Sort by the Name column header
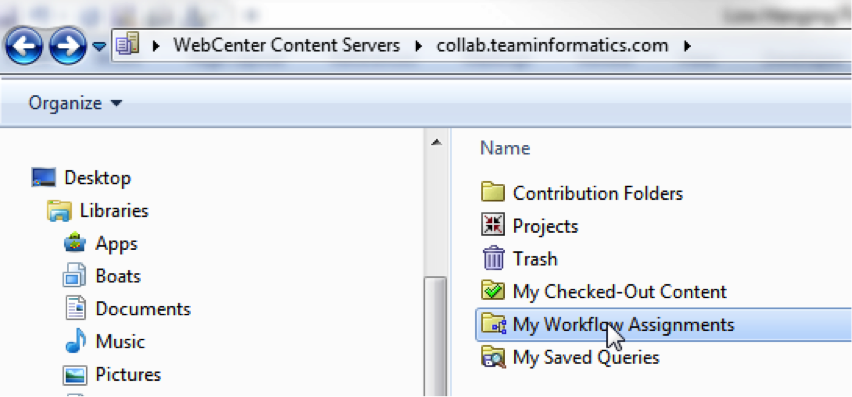 pos(505,148)
